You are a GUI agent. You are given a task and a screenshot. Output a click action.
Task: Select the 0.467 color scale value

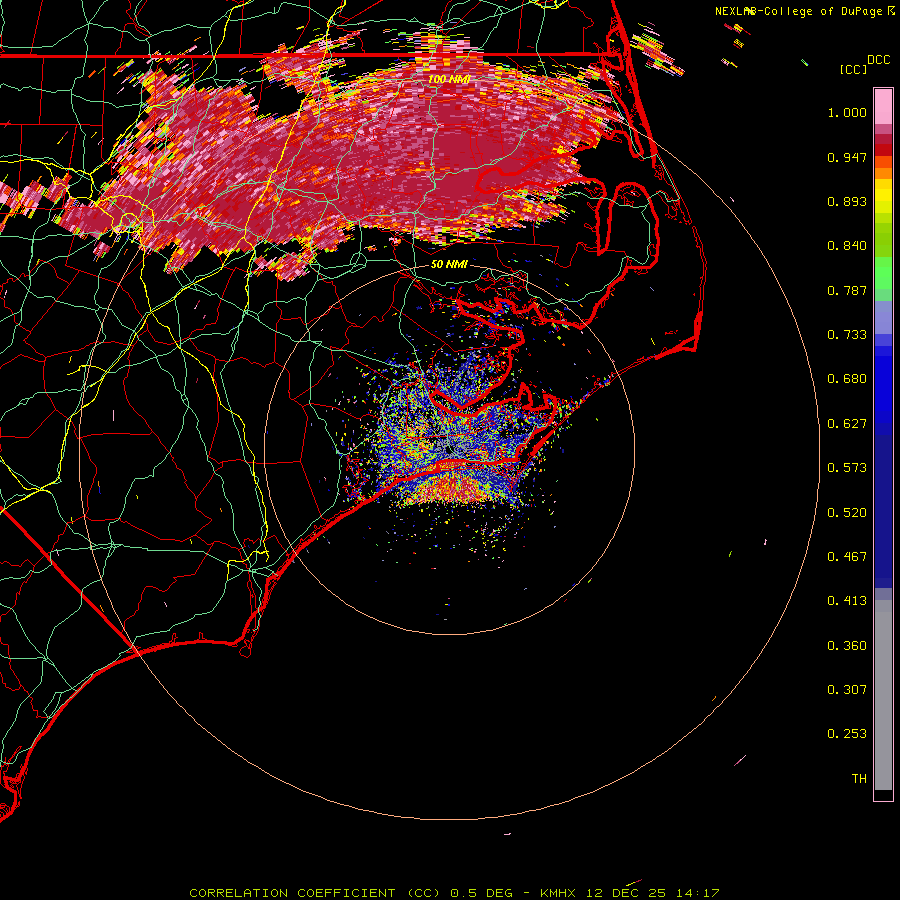tap(847, 557)
